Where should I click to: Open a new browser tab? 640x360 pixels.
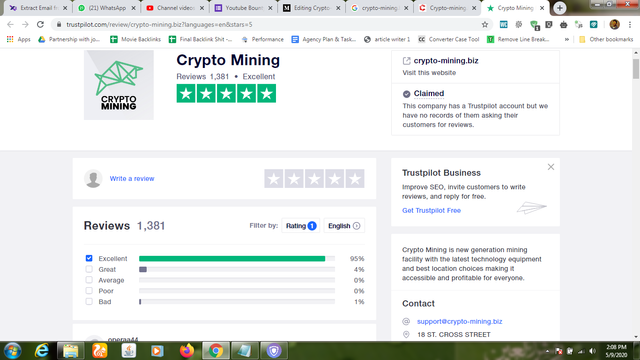click(x=560, y=8)
